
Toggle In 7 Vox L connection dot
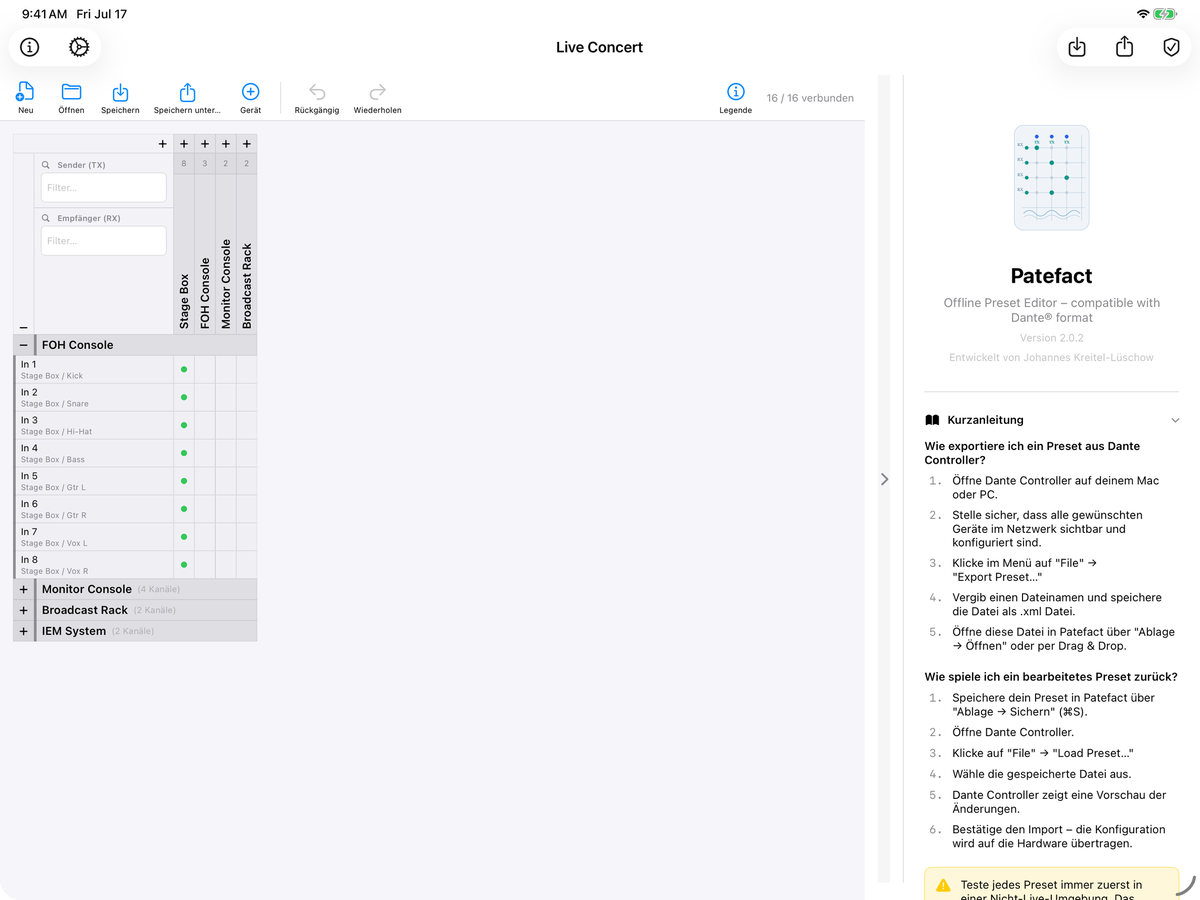(184, 537)
